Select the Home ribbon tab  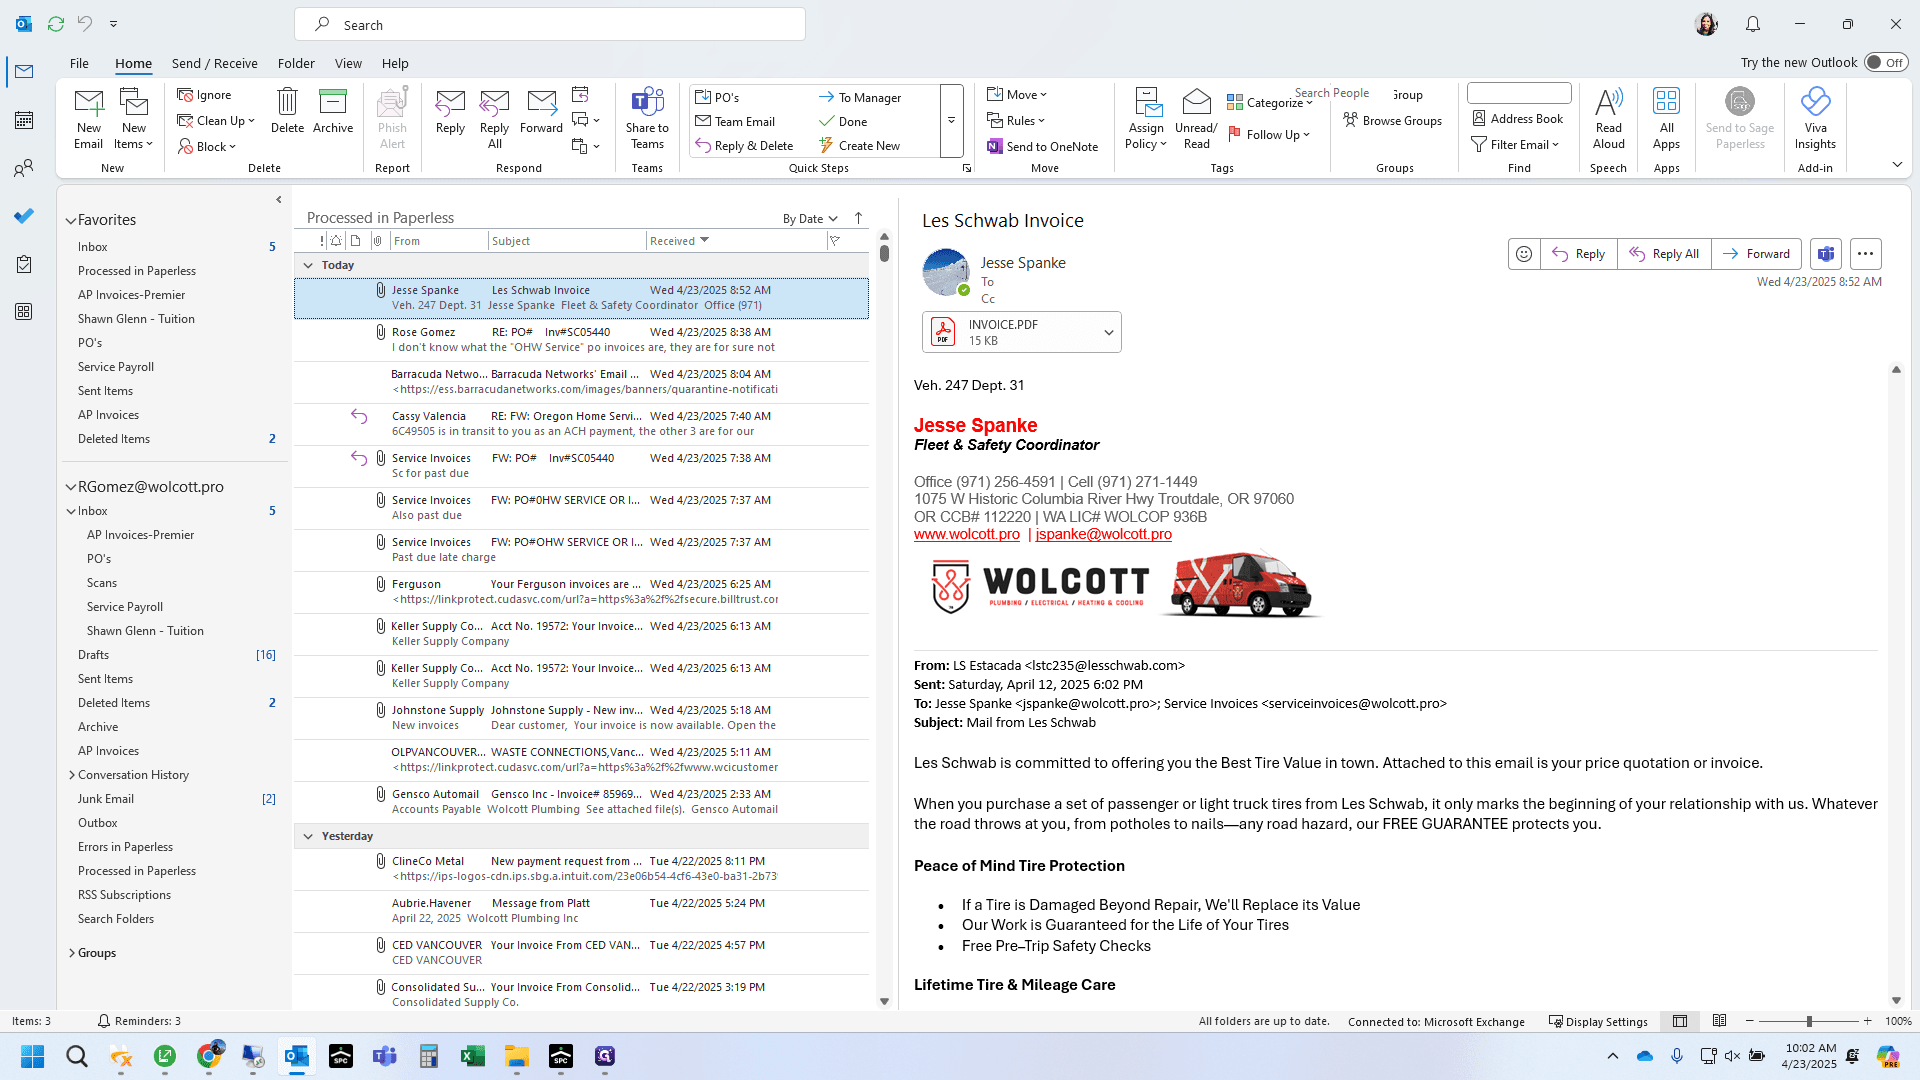[x=133, y=63]
